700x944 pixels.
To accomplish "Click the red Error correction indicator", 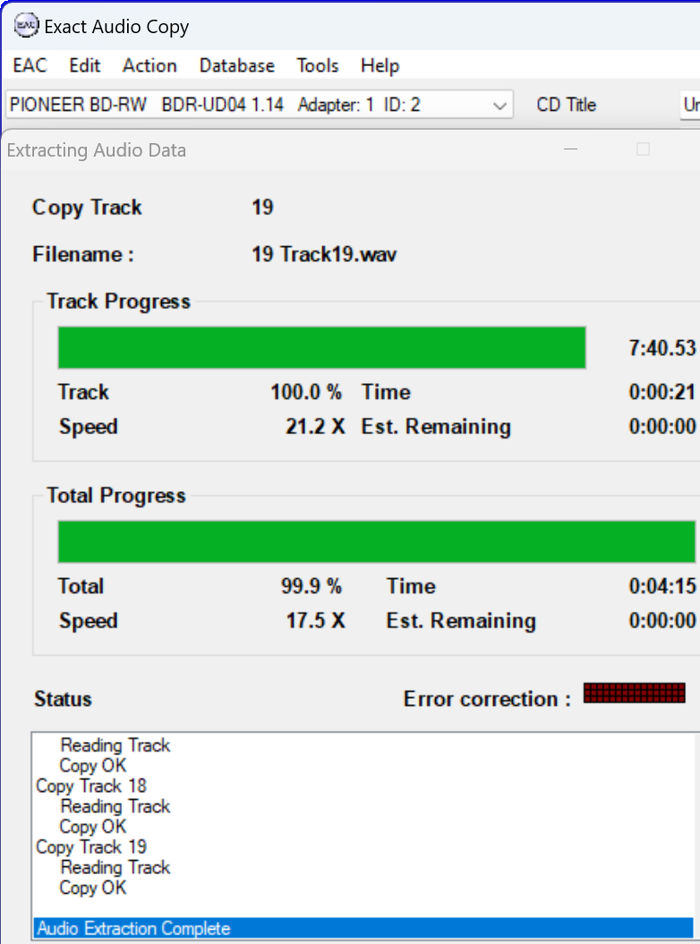I will [x=634, y=693].
